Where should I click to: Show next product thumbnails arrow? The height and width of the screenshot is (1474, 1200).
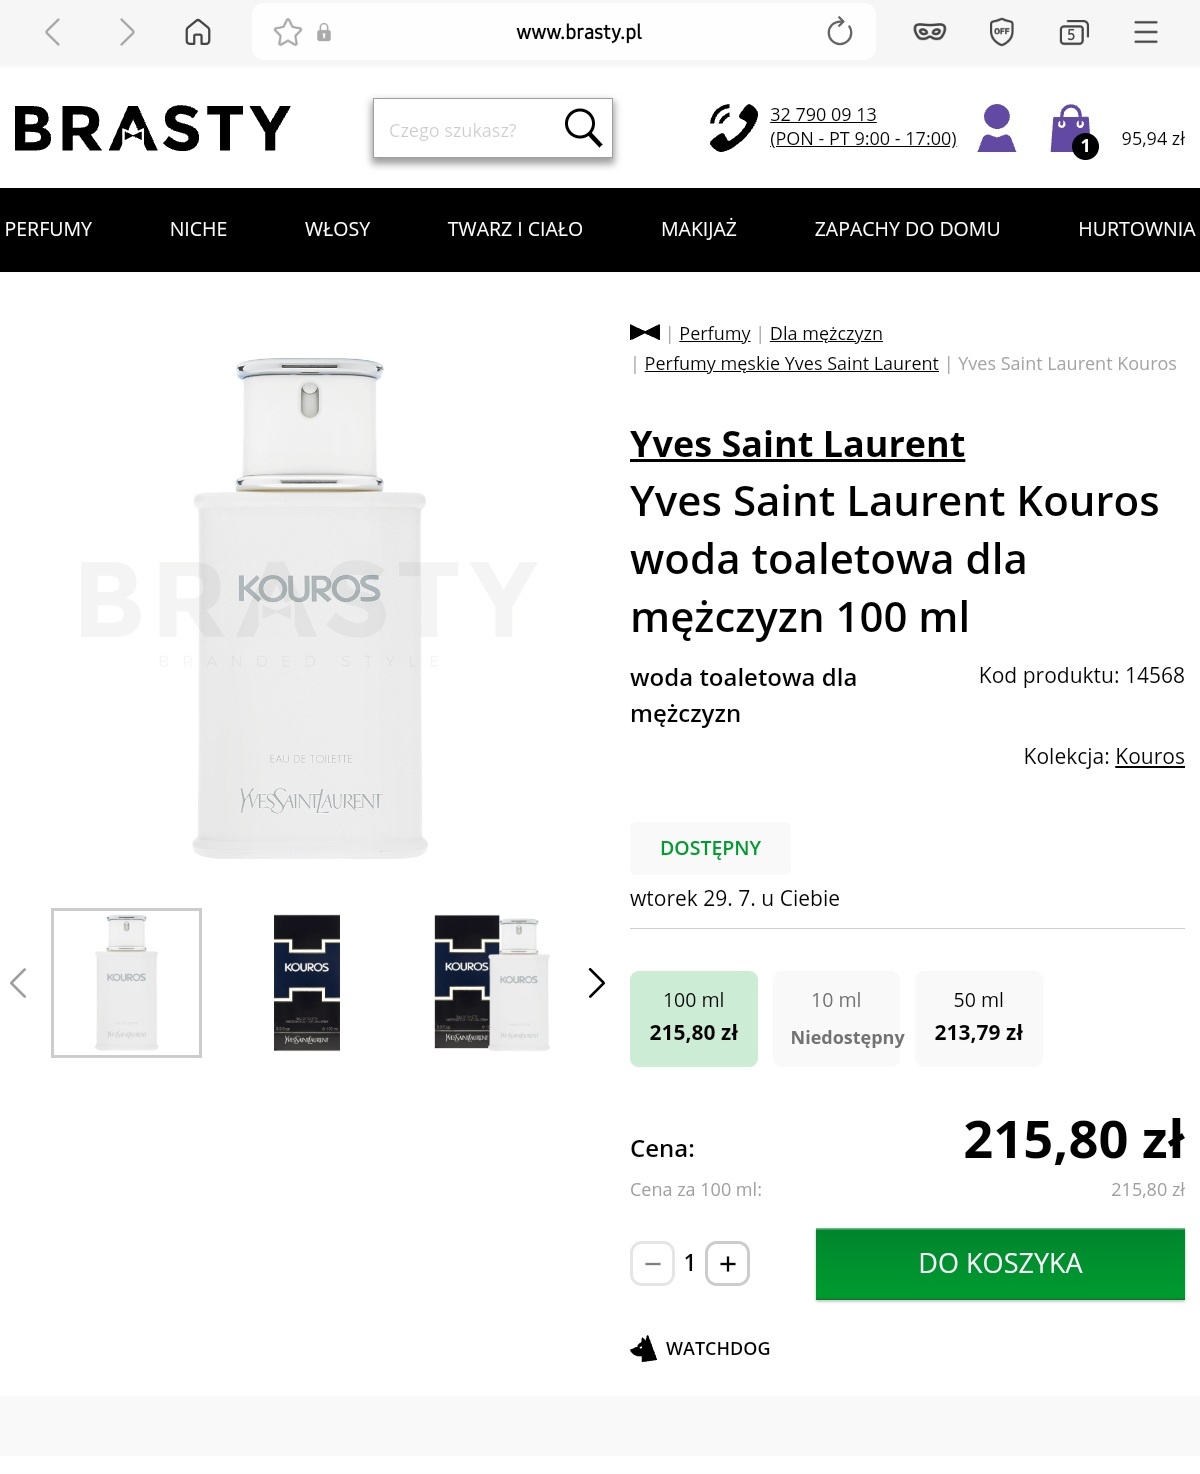[x=597, y=983]
